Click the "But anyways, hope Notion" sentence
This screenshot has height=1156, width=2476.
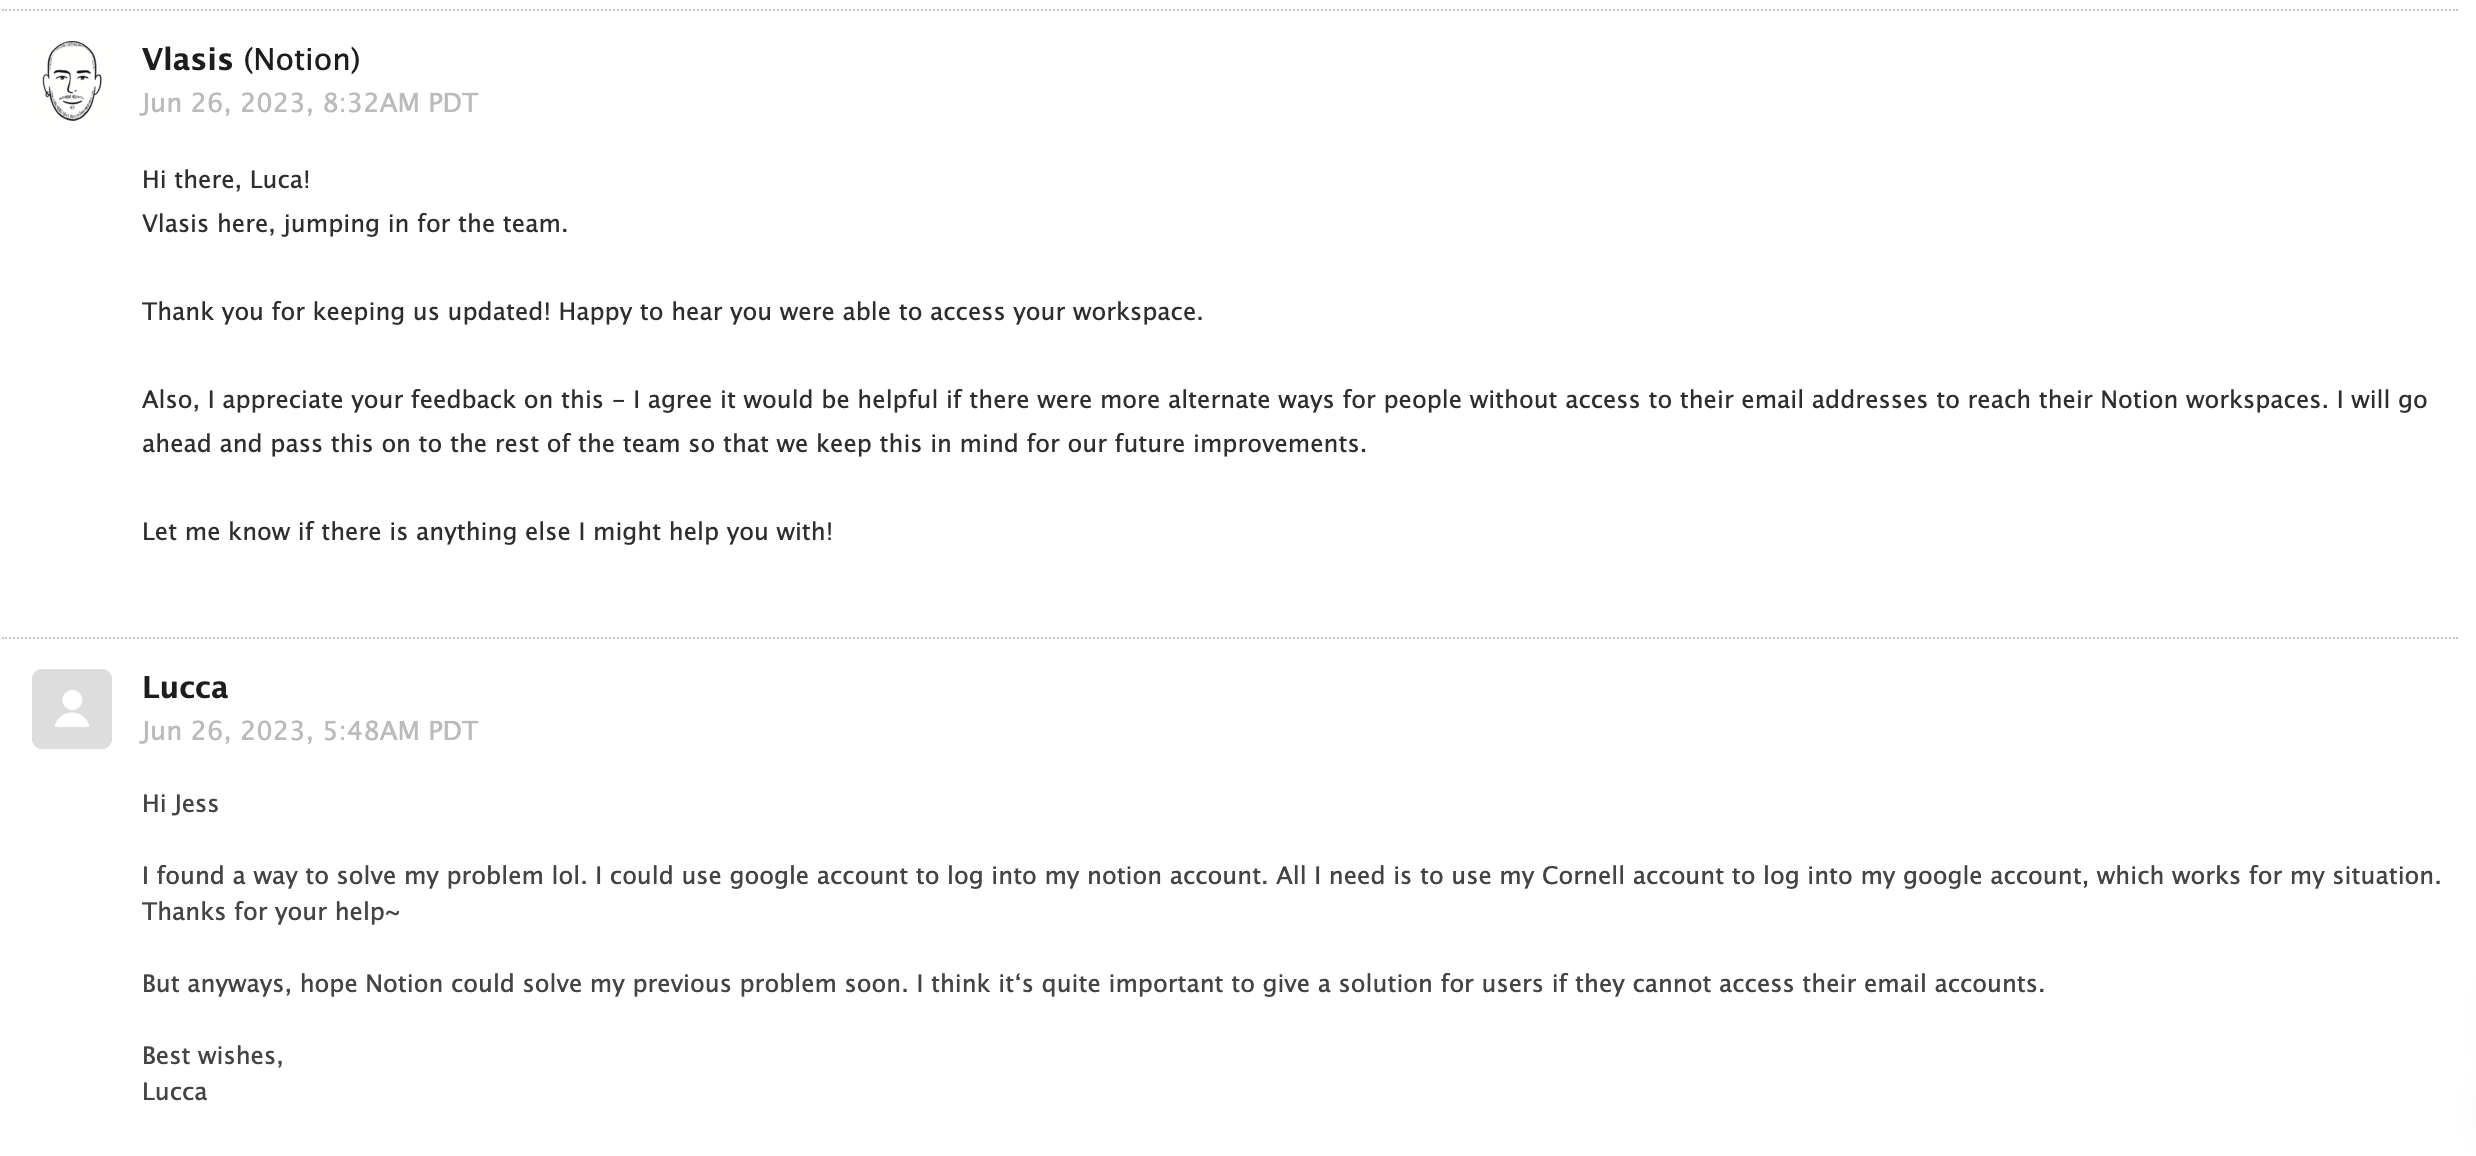pyautogui.click(x=1093, y=984)
